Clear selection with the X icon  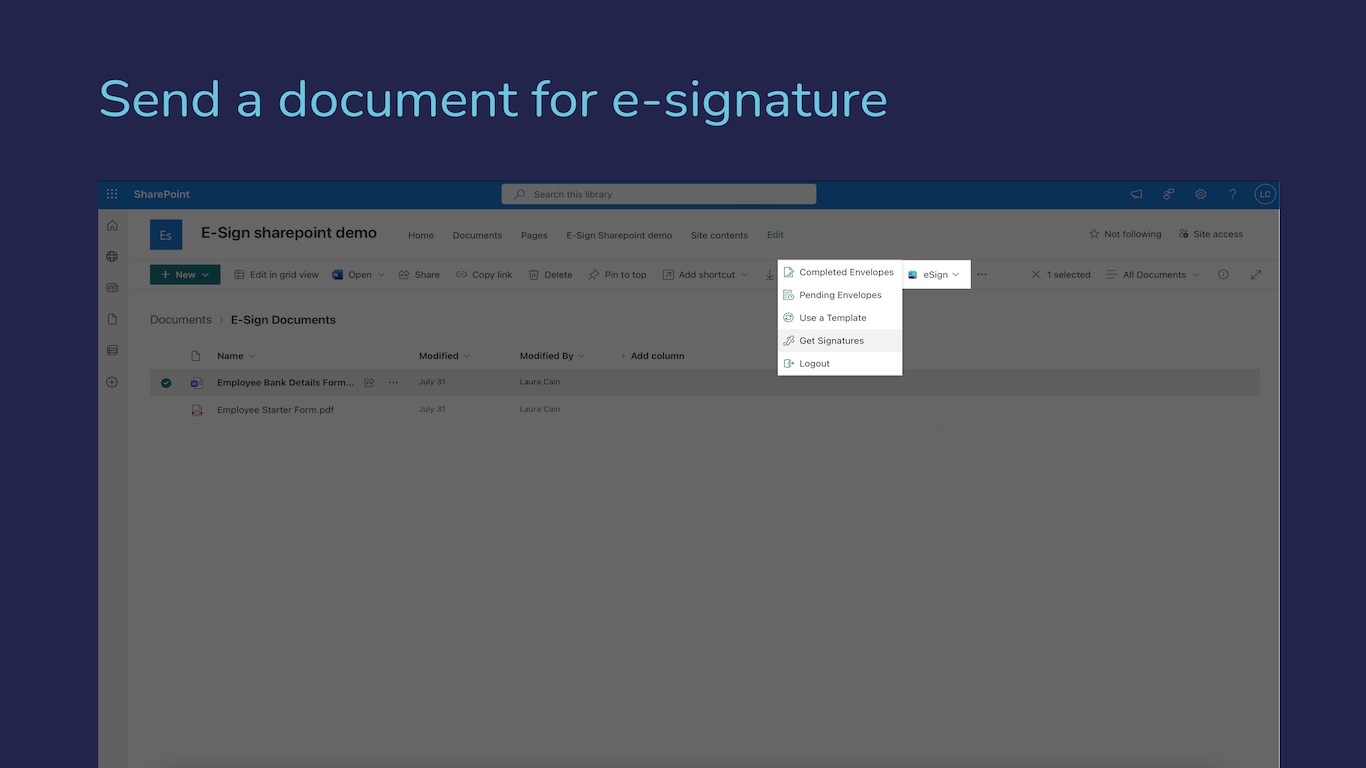tap(1036, 274)
